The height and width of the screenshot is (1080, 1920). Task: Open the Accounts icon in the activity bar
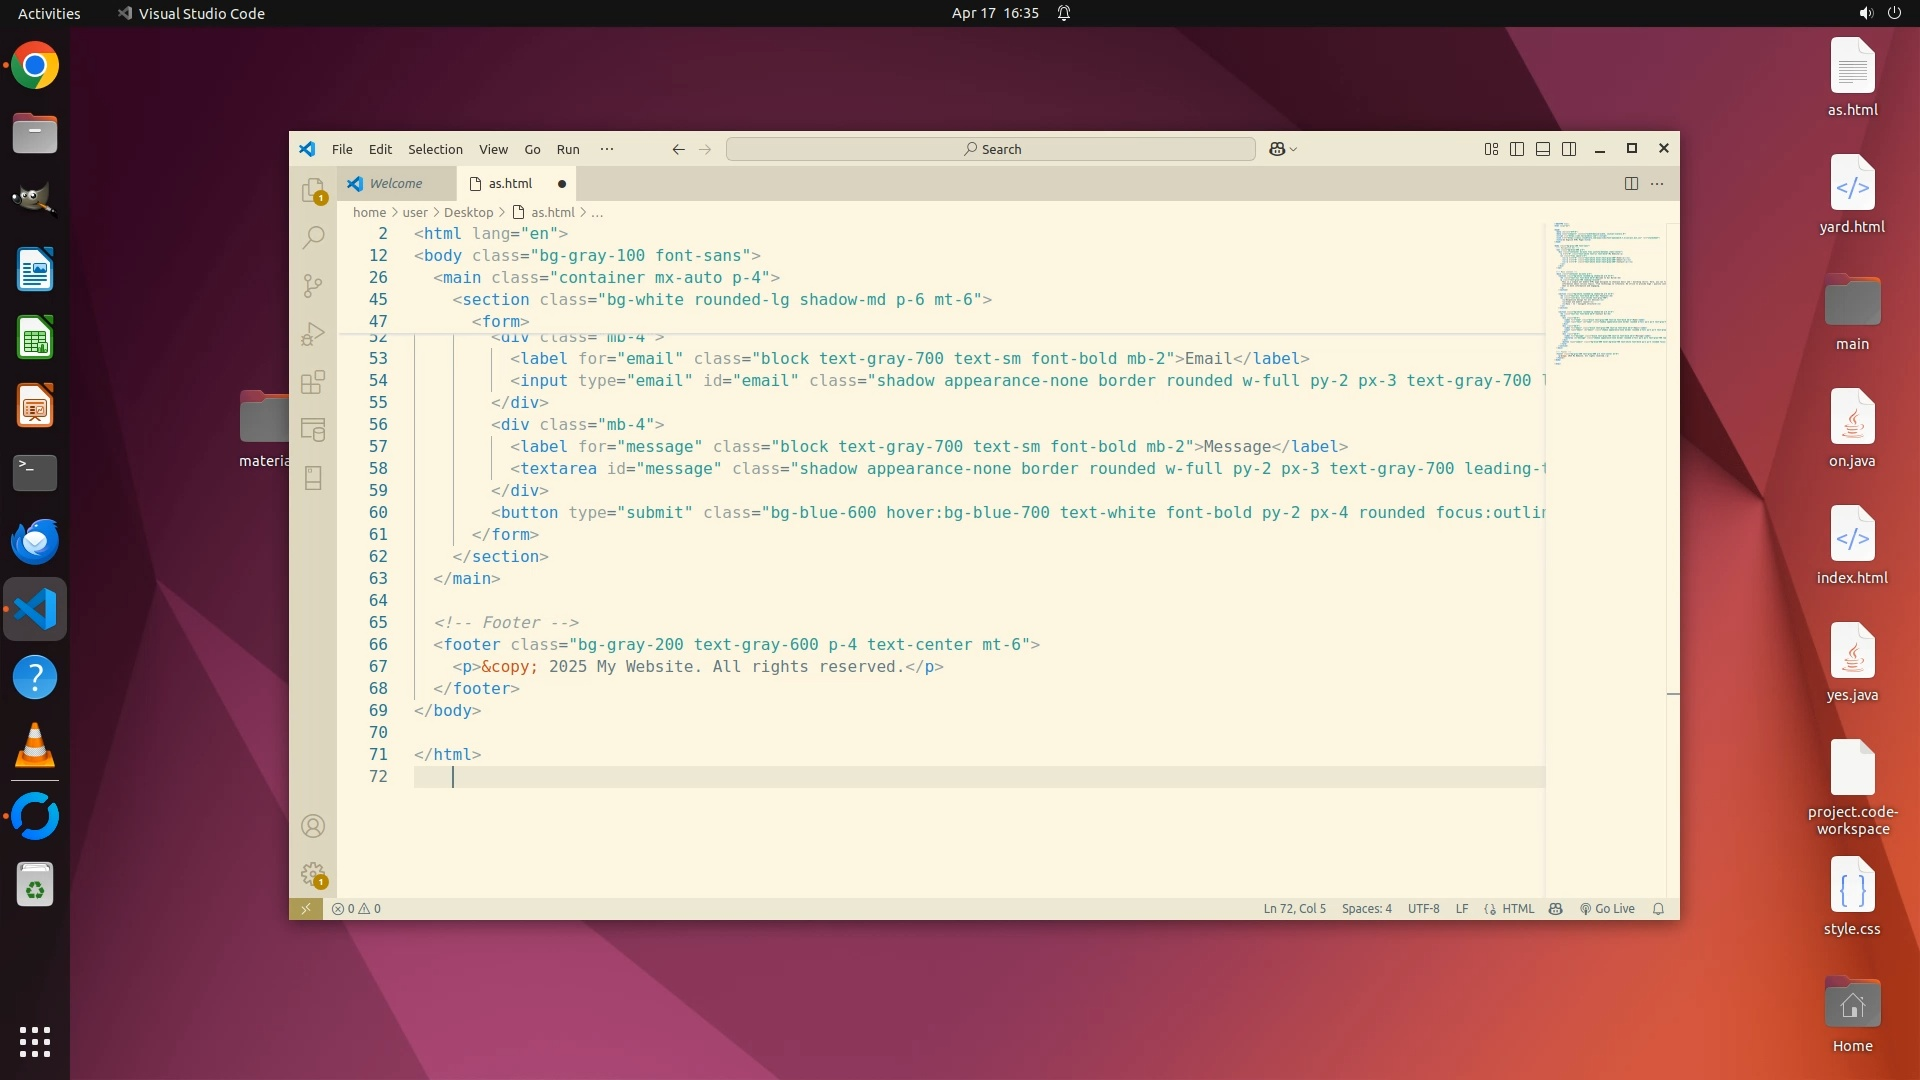313,826
